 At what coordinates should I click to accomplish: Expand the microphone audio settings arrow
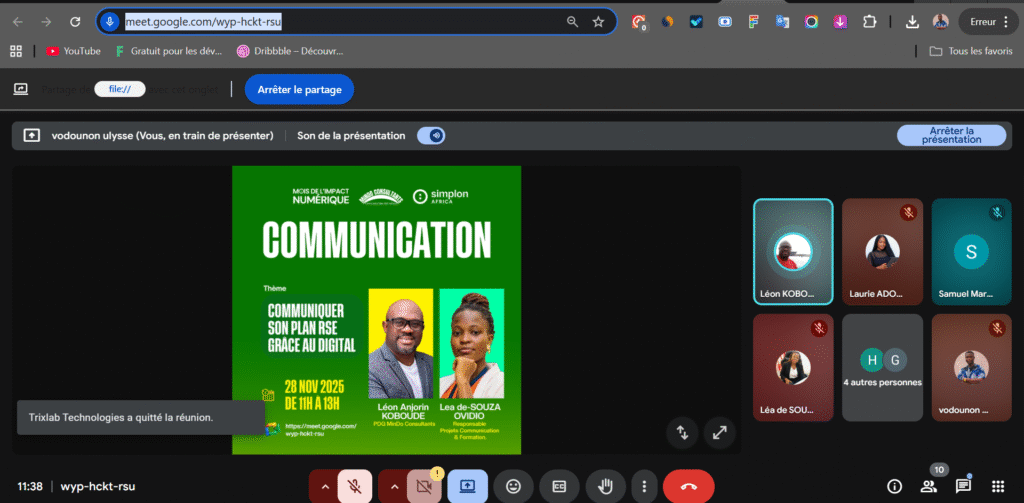(323, 486)
